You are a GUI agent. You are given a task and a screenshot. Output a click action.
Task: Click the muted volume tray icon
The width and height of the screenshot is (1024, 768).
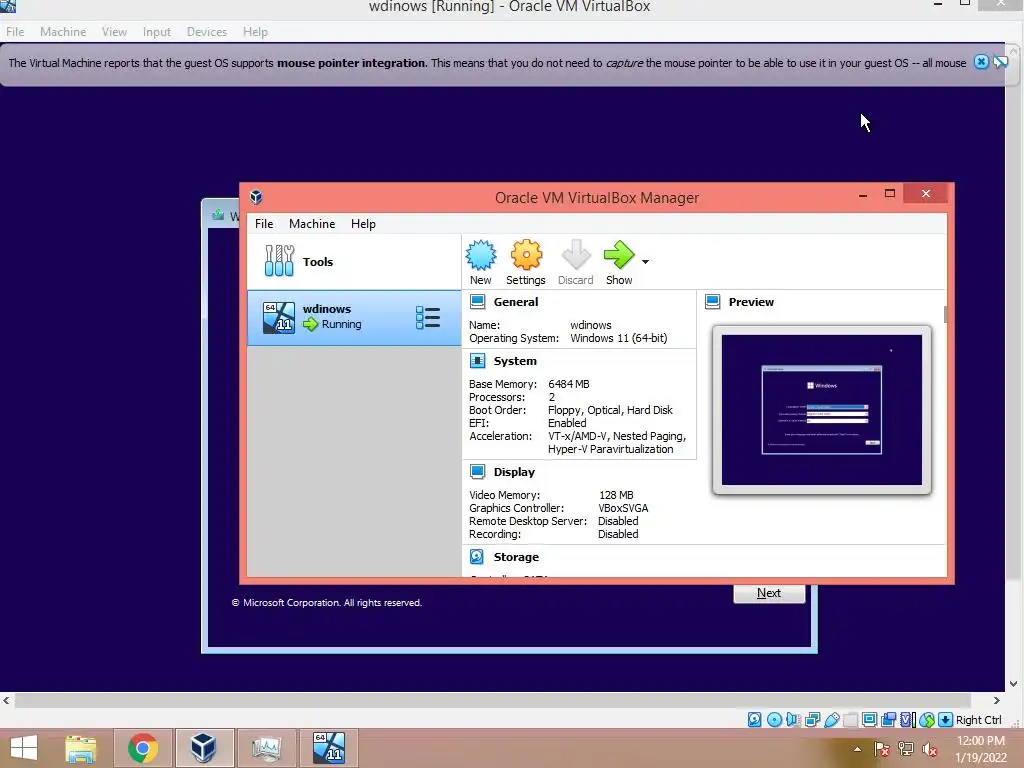tap(929, 749)
